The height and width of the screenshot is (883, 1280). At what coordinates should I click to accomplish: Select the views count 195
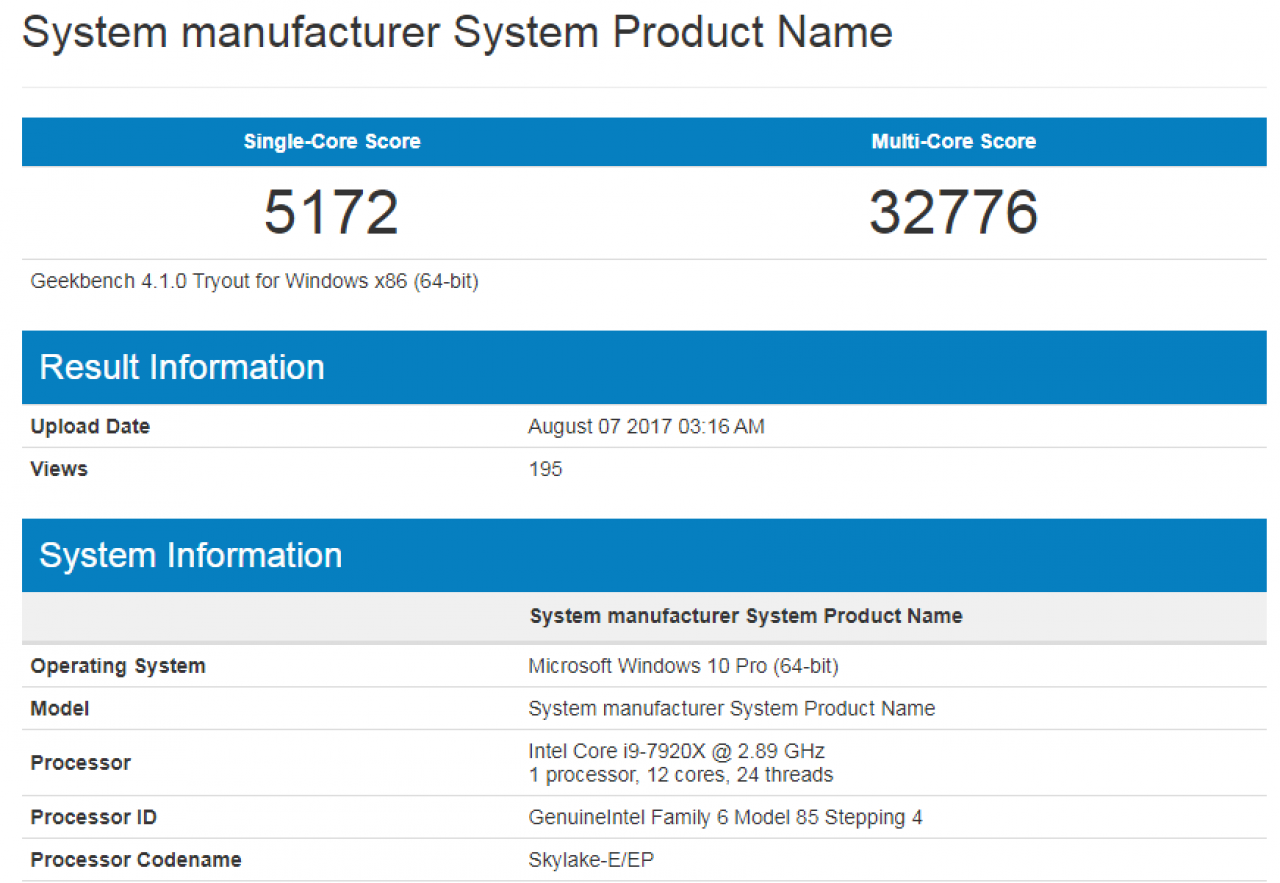(545, 469)
